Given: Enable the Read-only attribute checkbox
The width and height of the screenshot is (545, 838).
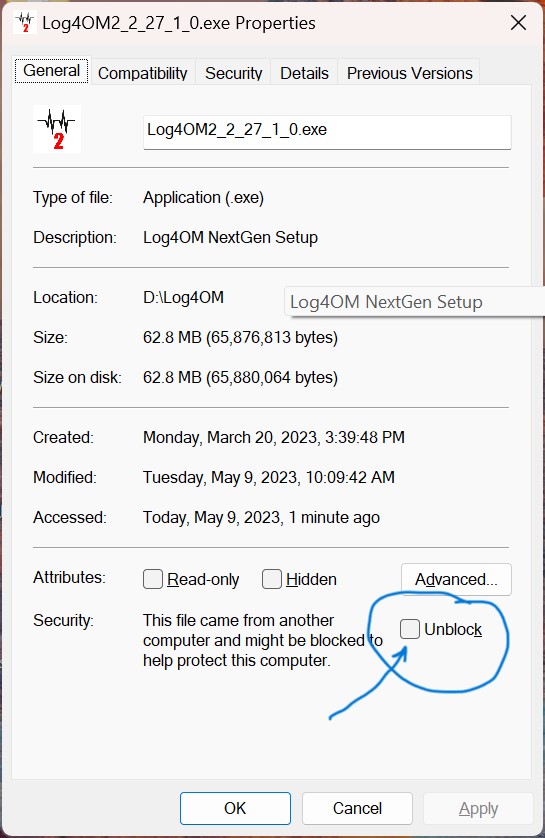Looking at the screenshot, I should pyautogui.click(x=153, y=579).
